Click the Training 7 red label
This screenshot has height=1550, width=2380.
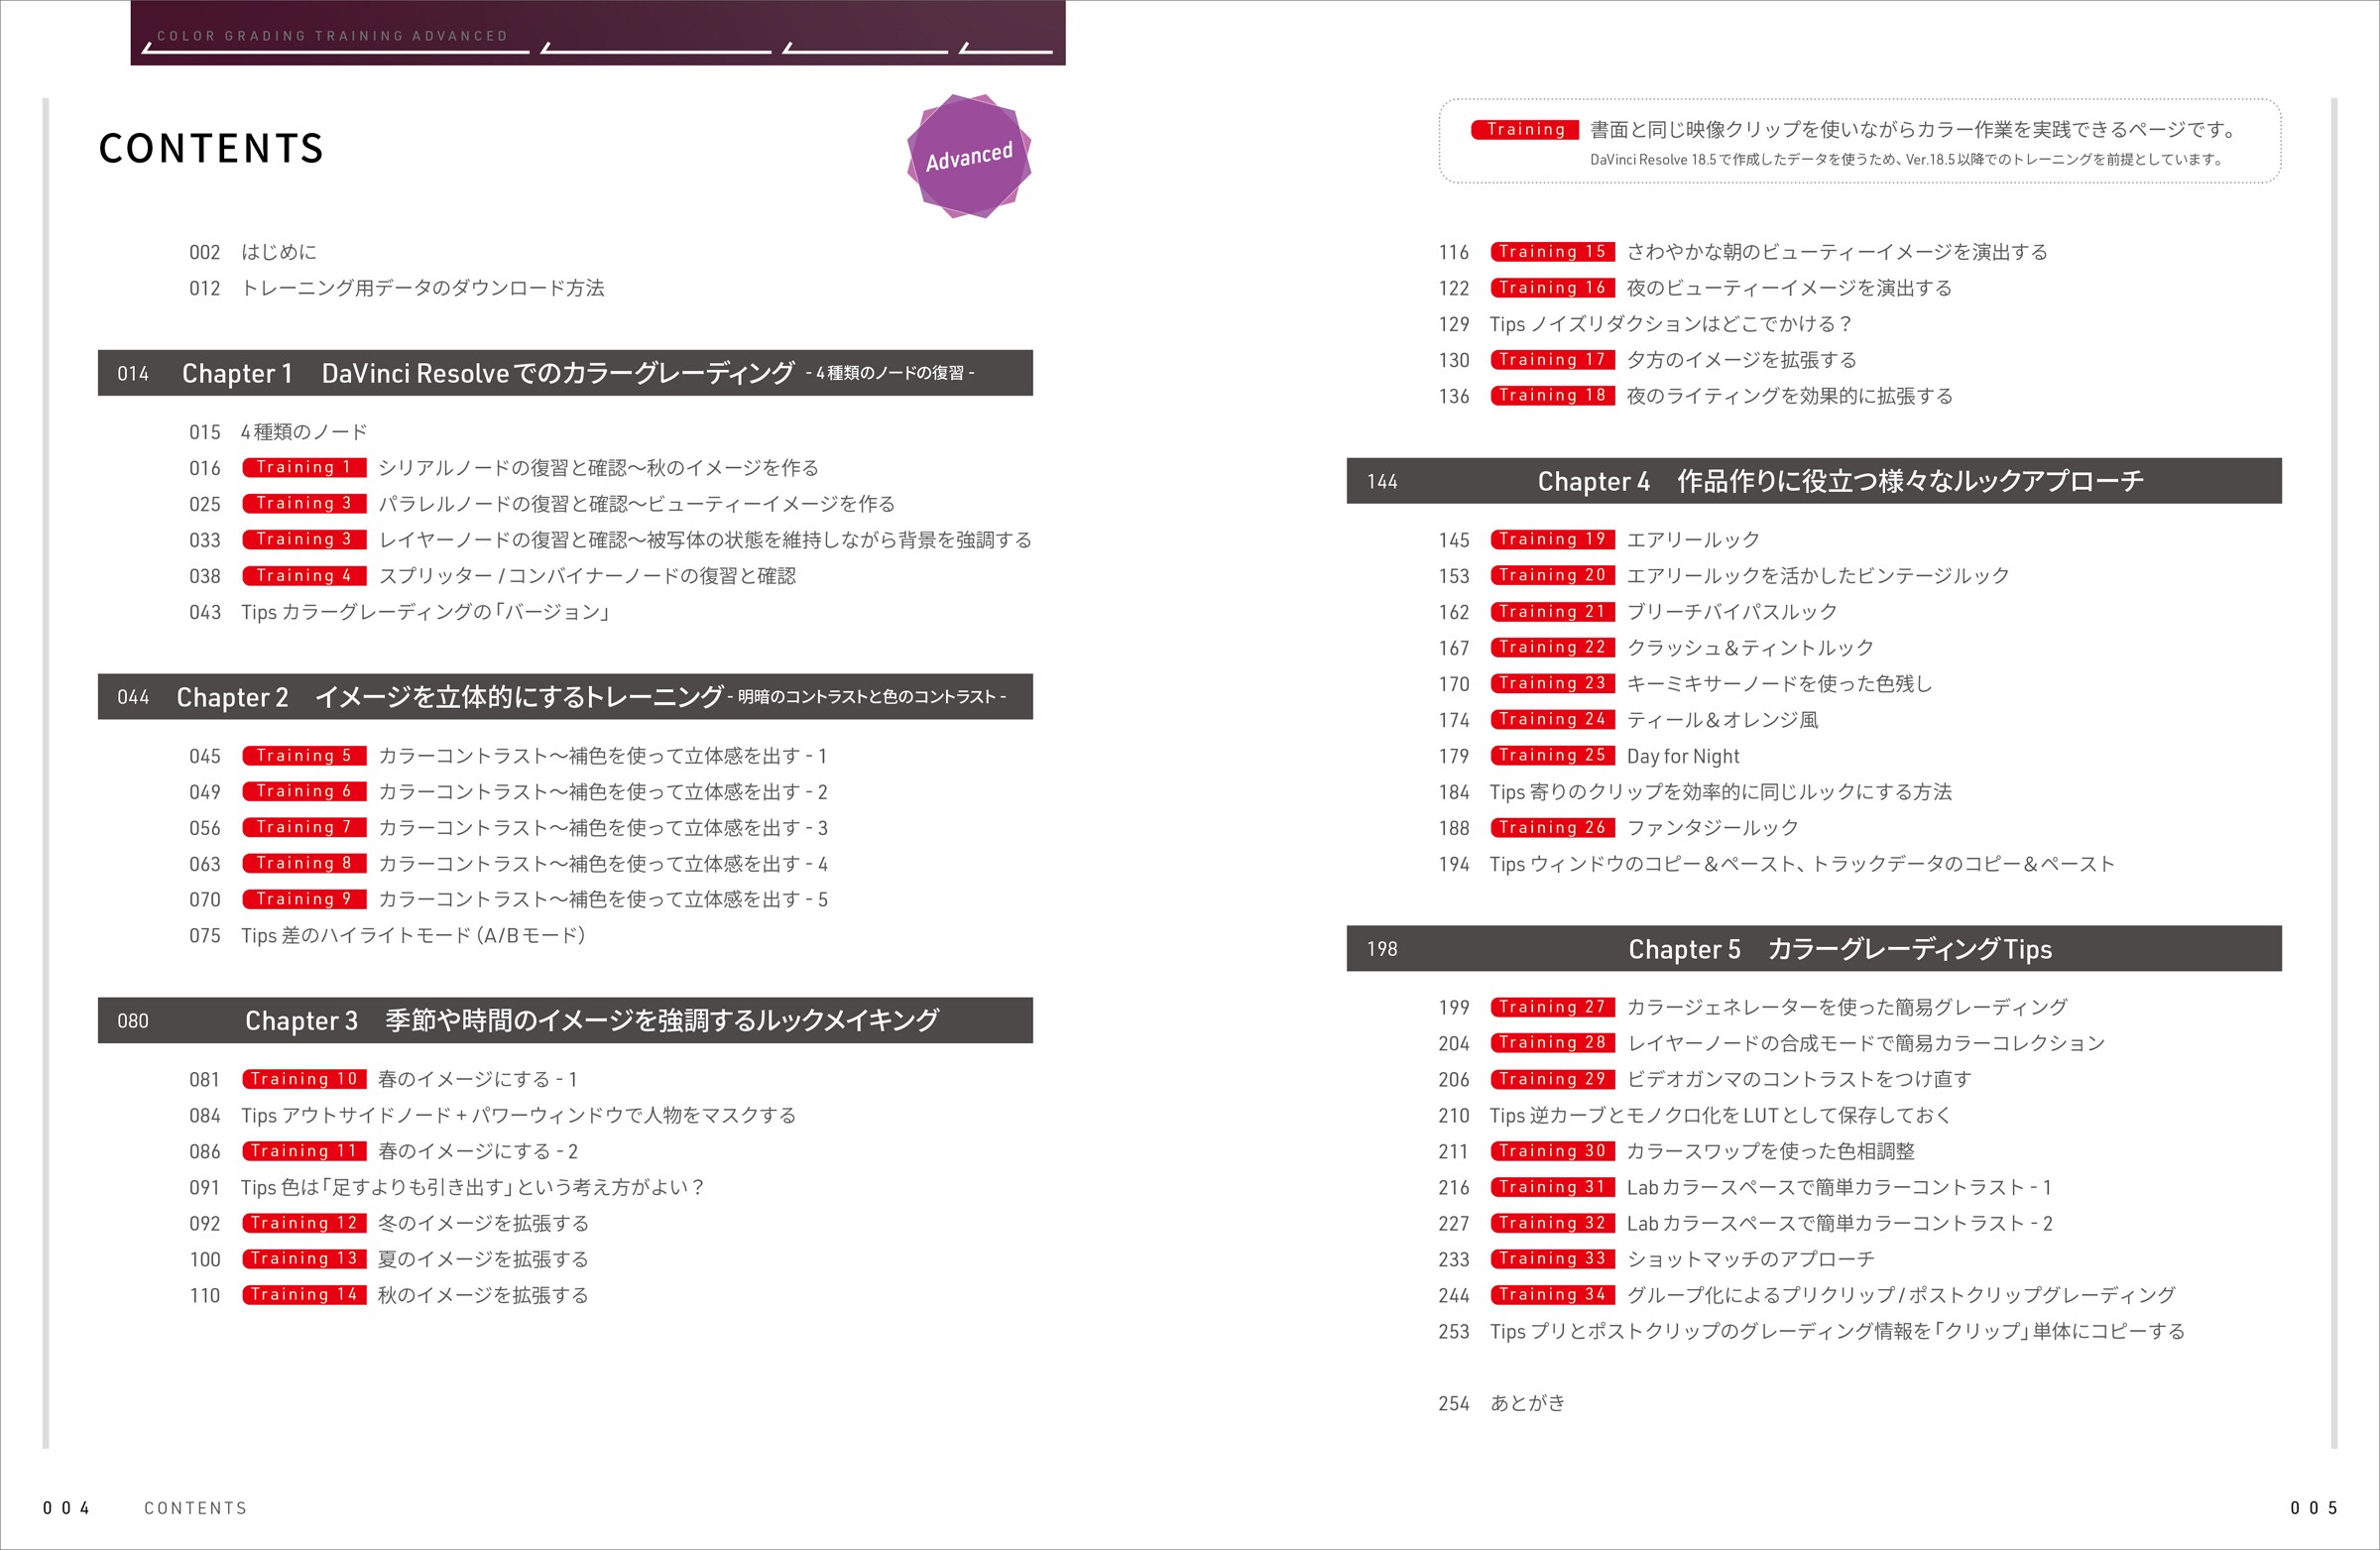[x=304, y=827]
